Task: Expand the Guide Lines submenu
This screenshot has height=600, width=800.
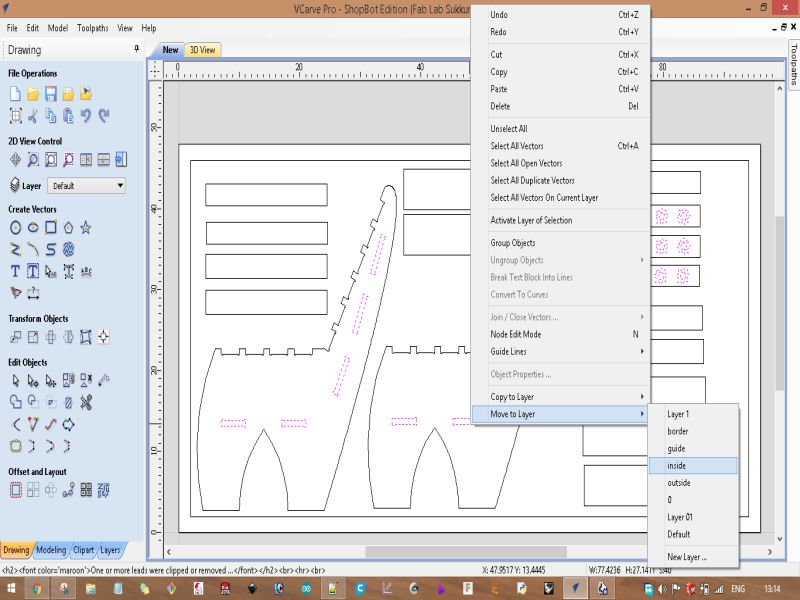Action: click(x=561, y=352)
